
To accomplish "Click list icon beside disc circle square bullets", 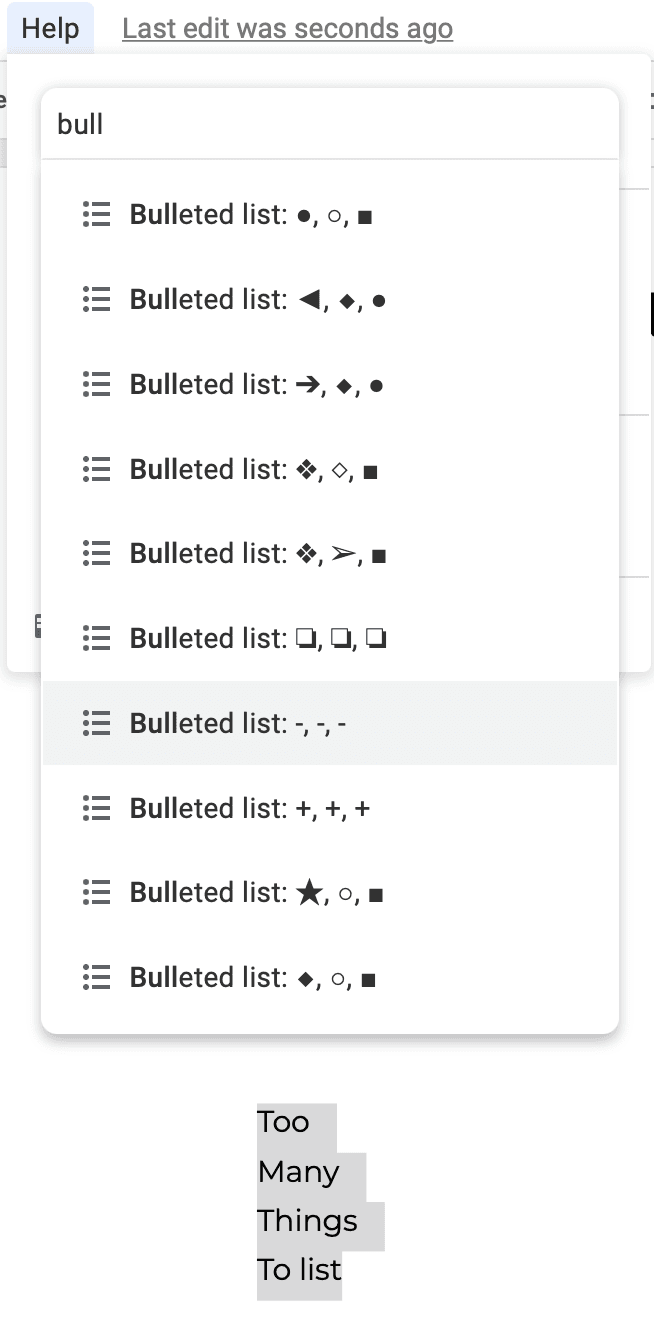I will click(x=96, y=215).
